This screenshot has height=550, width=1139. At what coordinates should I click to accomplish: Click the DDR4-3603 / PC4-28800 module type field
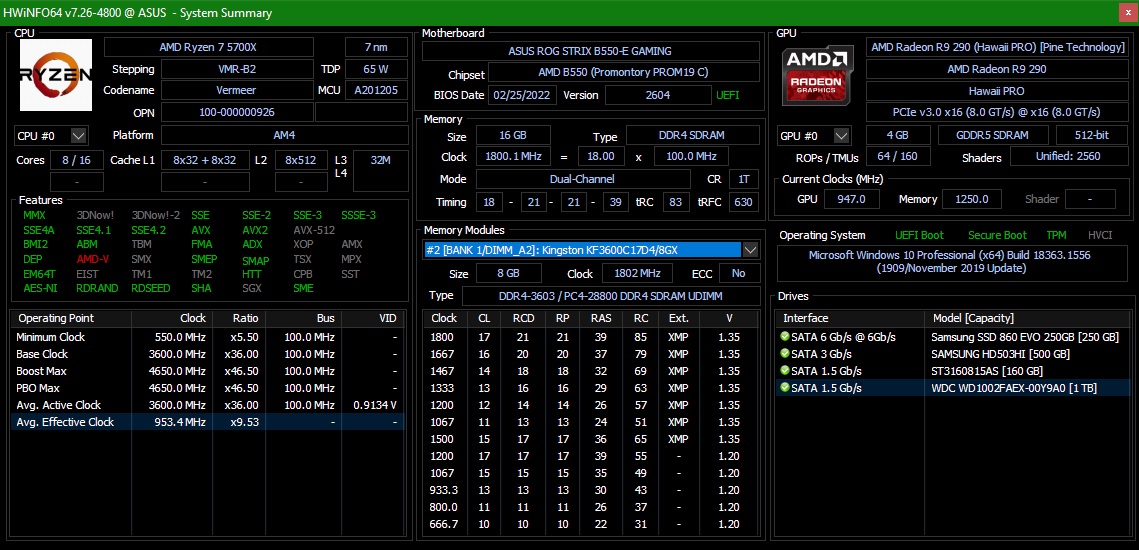click(611, 296)
